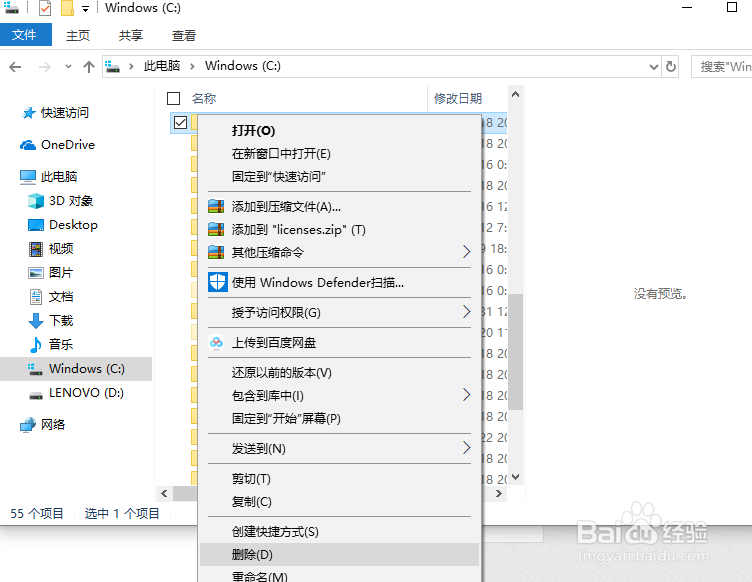The width and height of the screenshot is (752, 582).
Task: Switch to the 查看 ribbon tab
Action: point(184,35)
